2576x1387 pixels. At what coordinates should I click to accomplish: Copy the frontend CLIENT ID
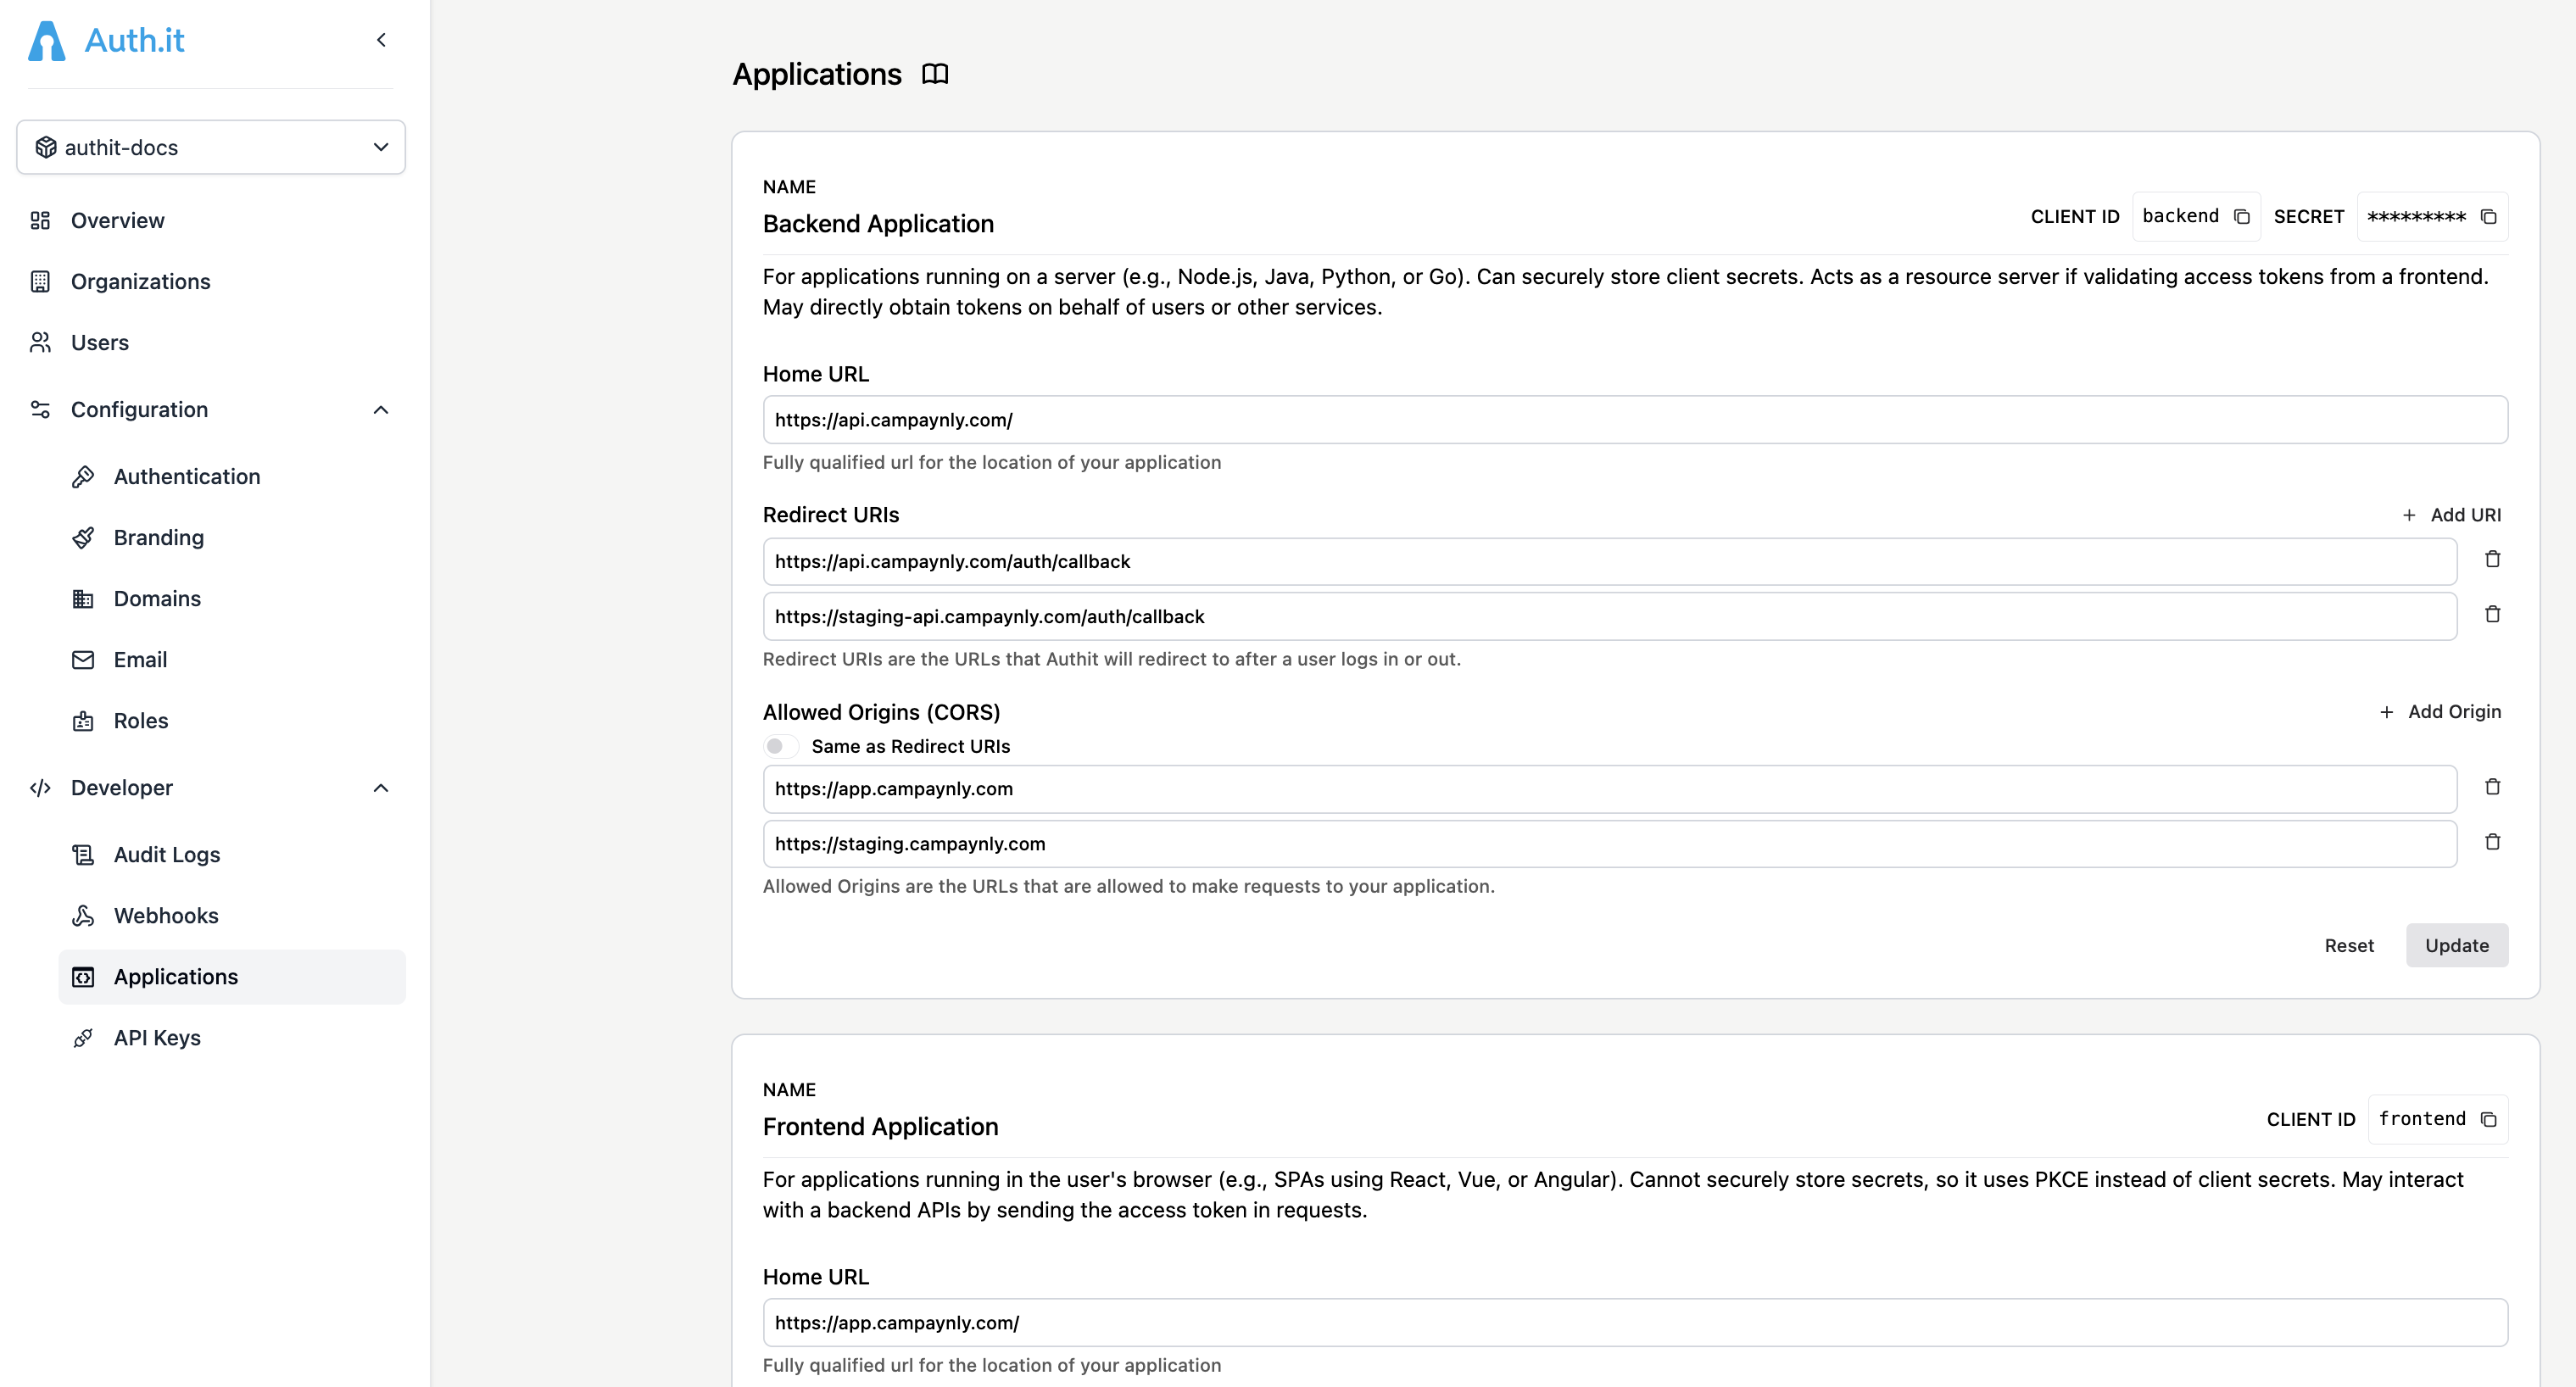[x=2490, y=1119]
